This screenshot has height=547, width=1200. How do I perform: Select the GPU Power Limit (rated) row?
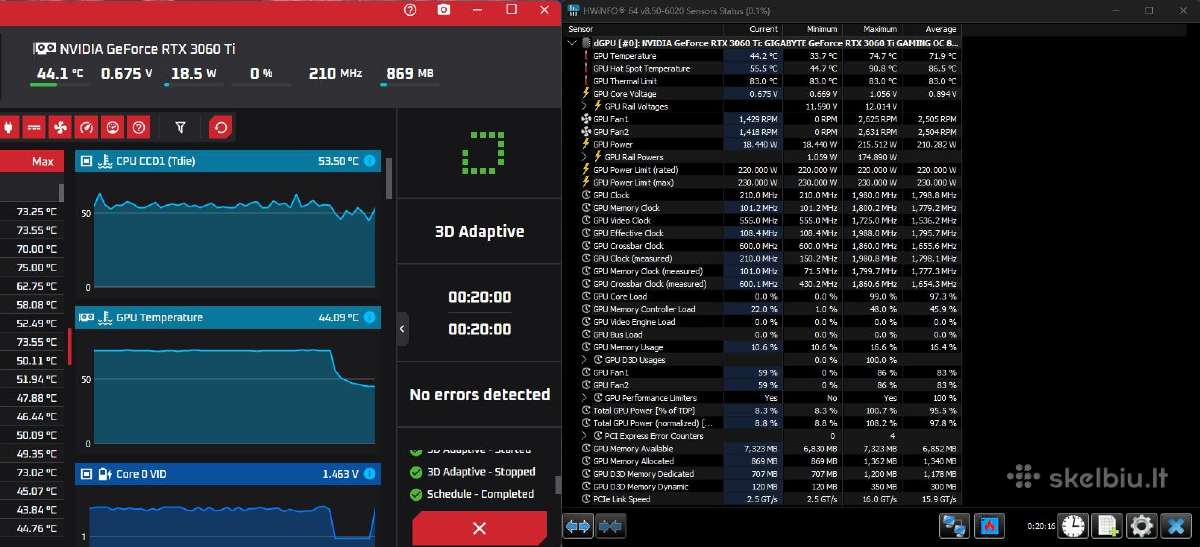coord(765,170)
